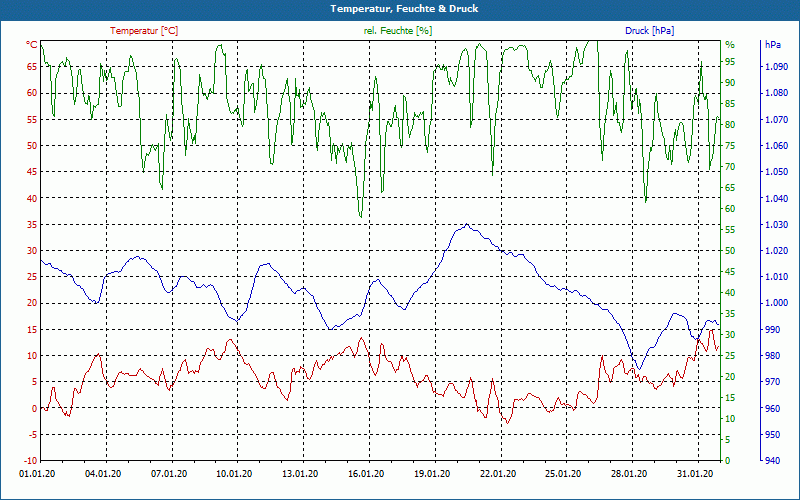Click the 1.030 value on the blue pressure axis

[x=777, y=224]
